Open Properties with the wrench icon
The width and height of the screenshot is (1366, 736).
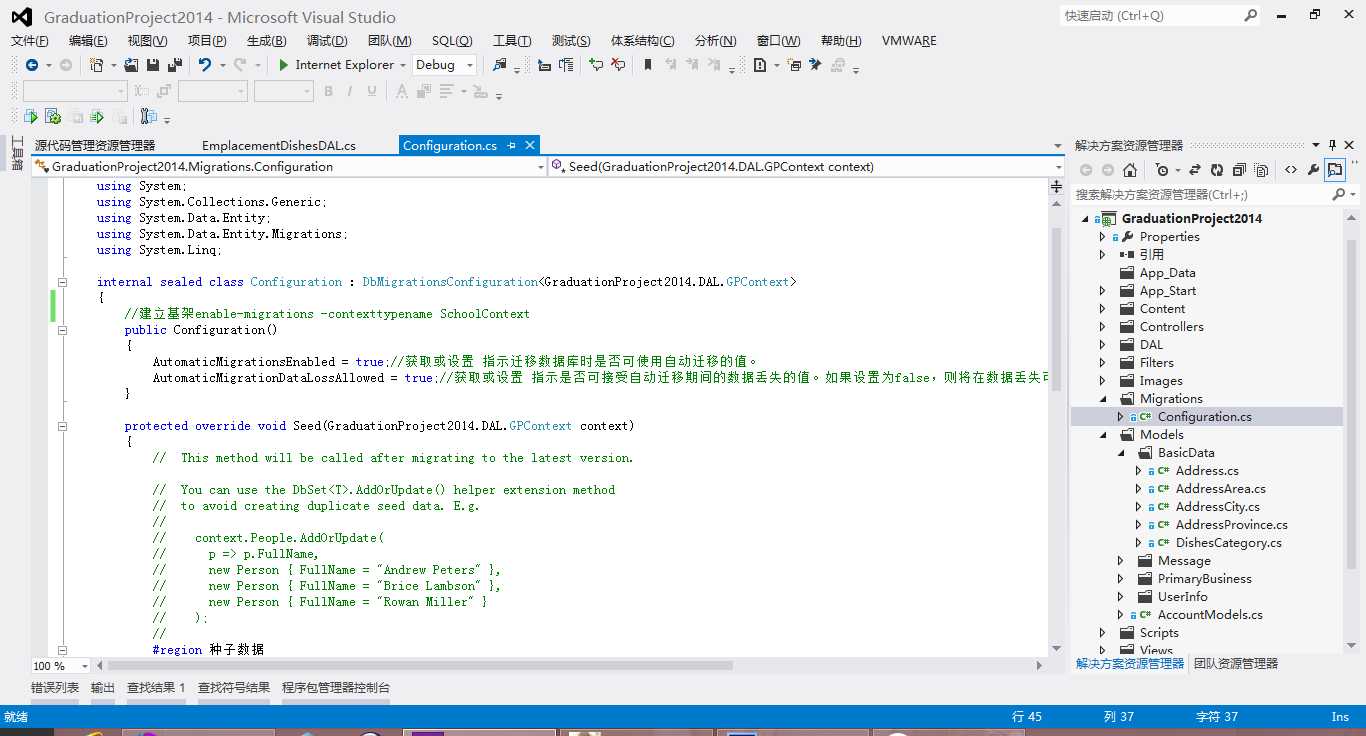(1313, 170)
